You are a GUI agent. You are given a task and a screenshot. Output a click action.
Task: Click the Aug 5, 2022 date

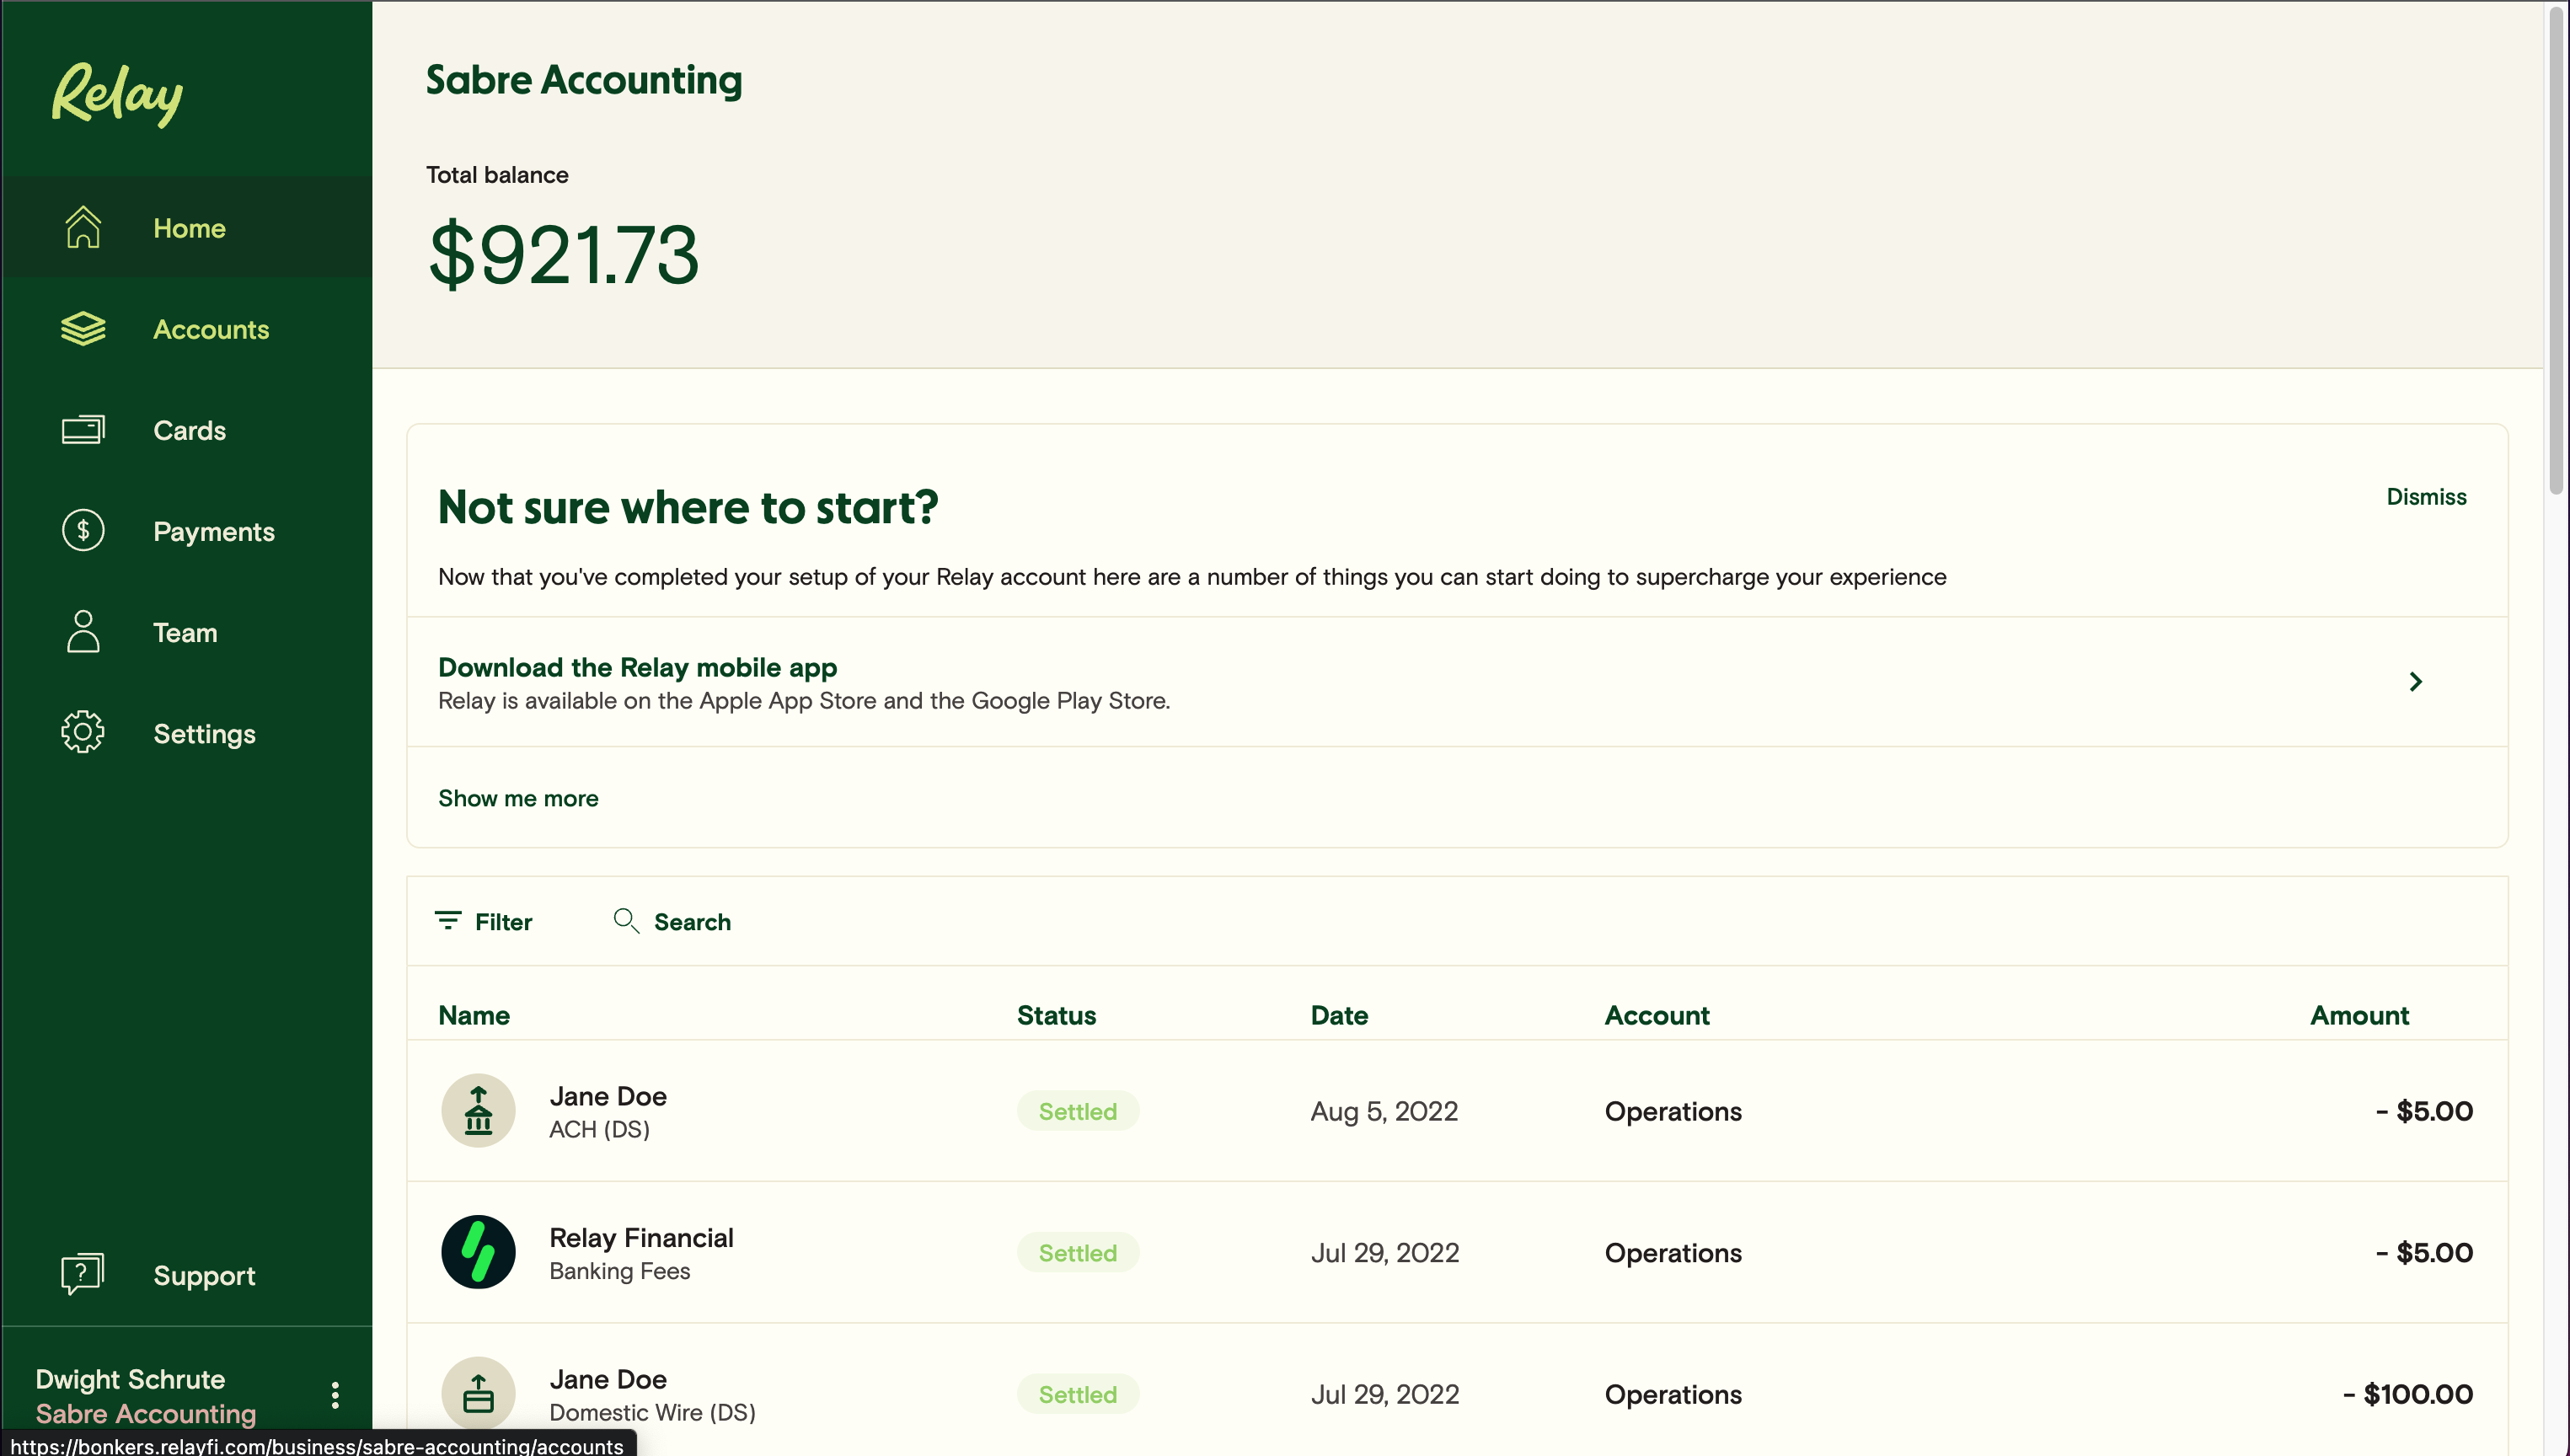tap(1384, 1111)
